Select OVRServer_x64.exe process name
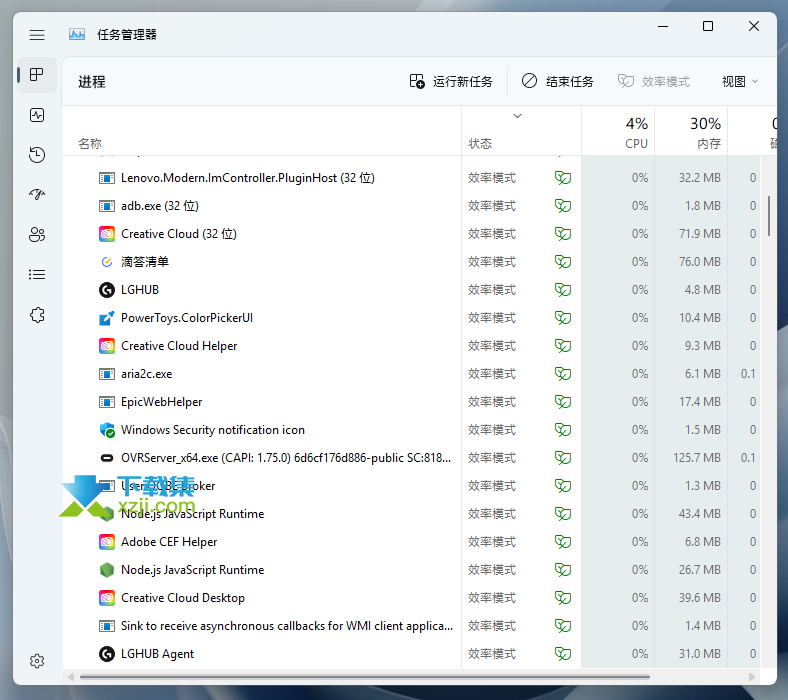The width and height of the screenshot is (788, 700). pos(285,458)
